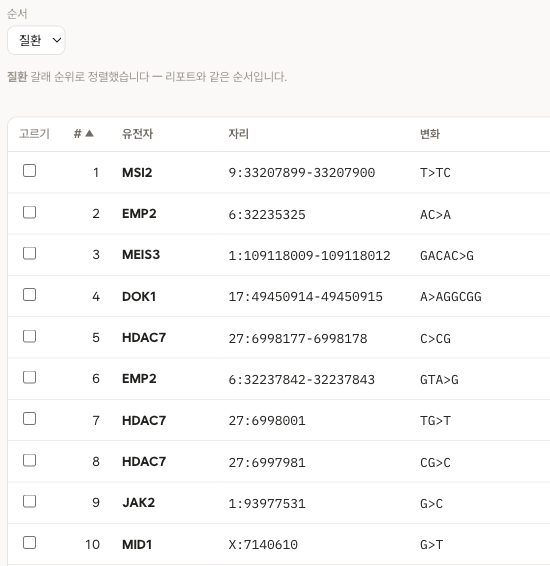The width and height of the screenshot is (550, 566).
Task: Click location 27:6998001
Action: click(267, 421)
